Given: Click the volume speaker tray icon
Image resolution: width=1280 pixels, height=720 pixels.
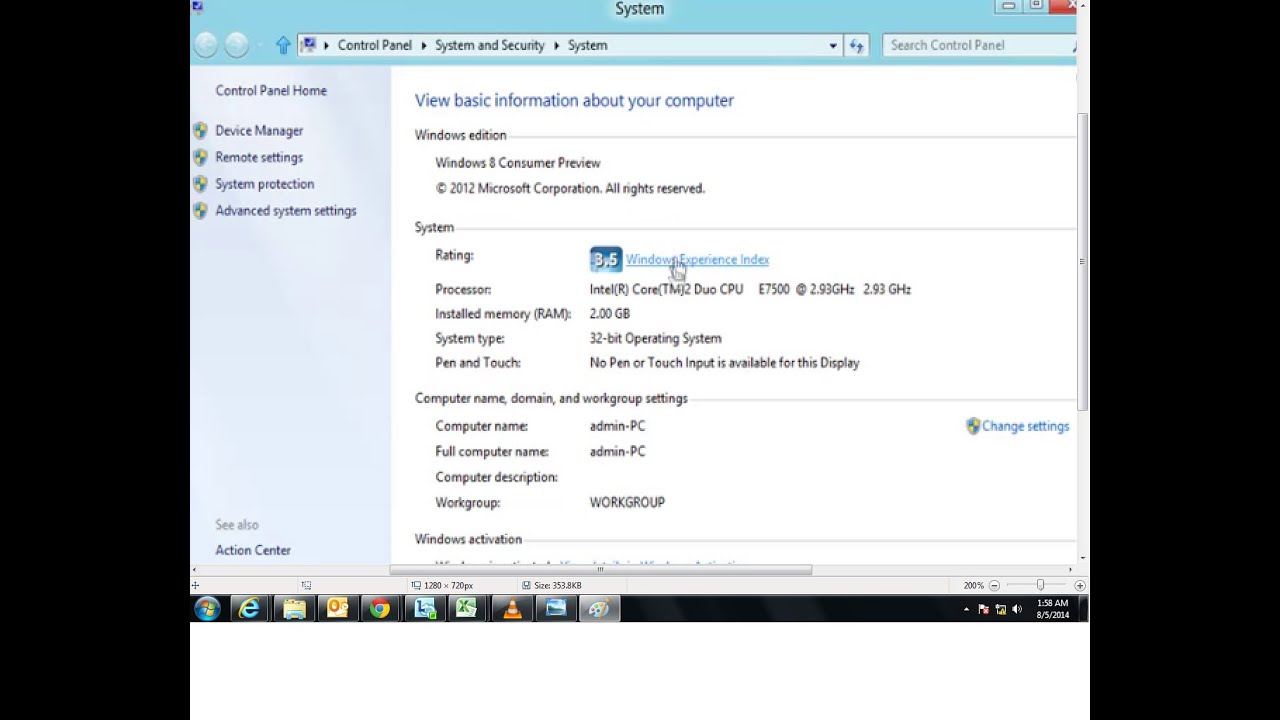Looking at the screenshot, I should 1017,609.
